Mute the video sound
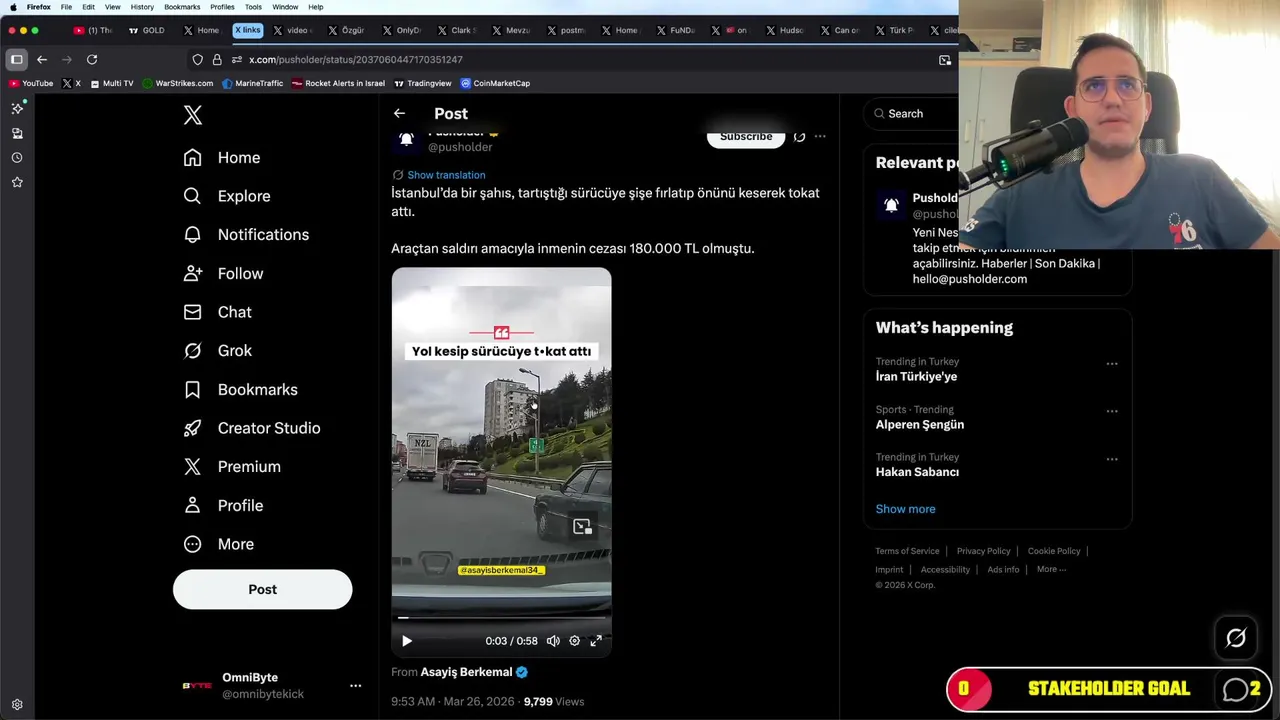The image size is (1280, 720). [x=553, y=641]
